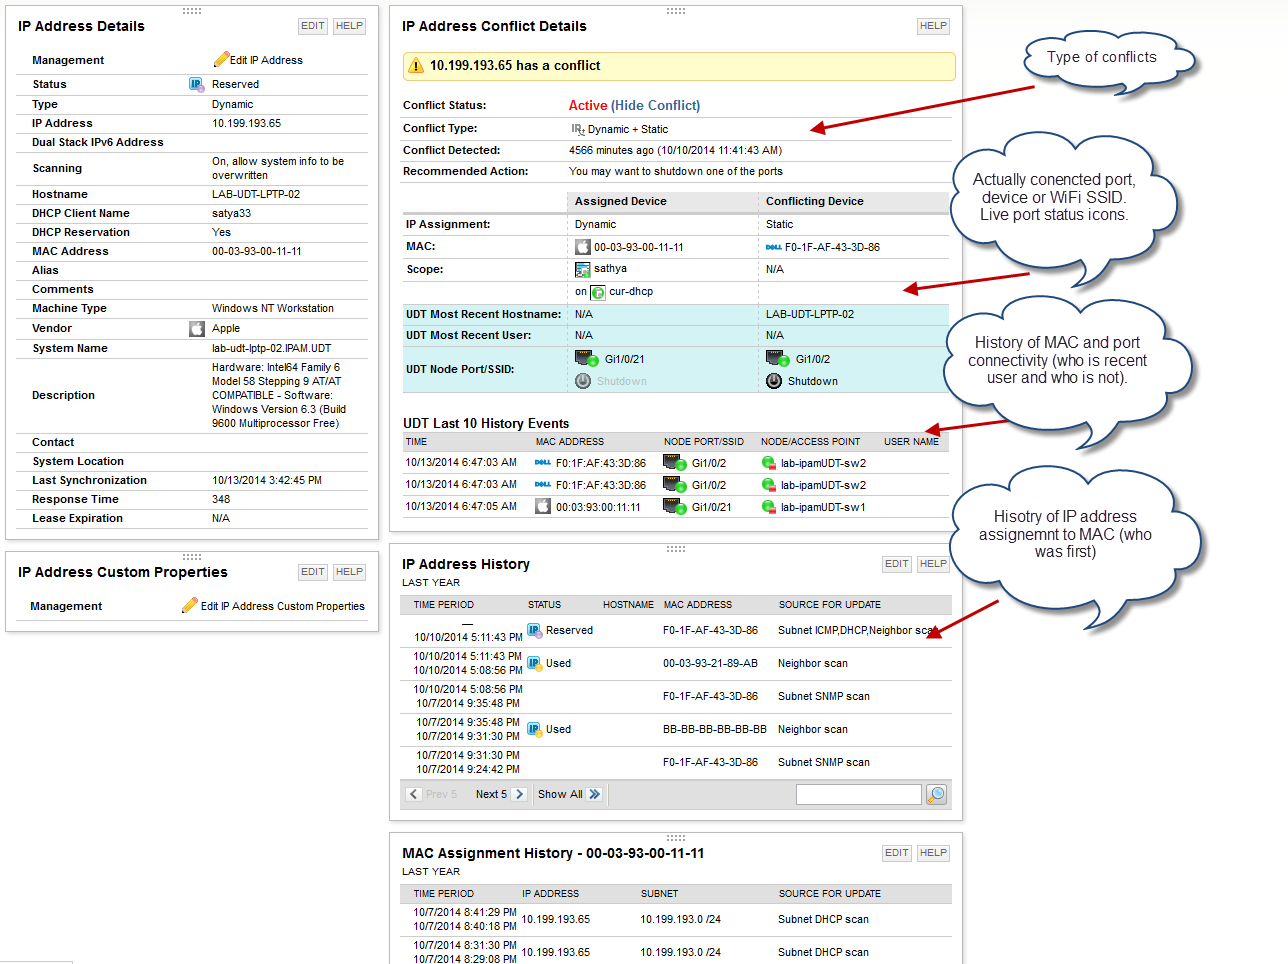Click EDIT button in IP Address History panel
This screenshot has height=964, width=1288.
click(897, 564)
